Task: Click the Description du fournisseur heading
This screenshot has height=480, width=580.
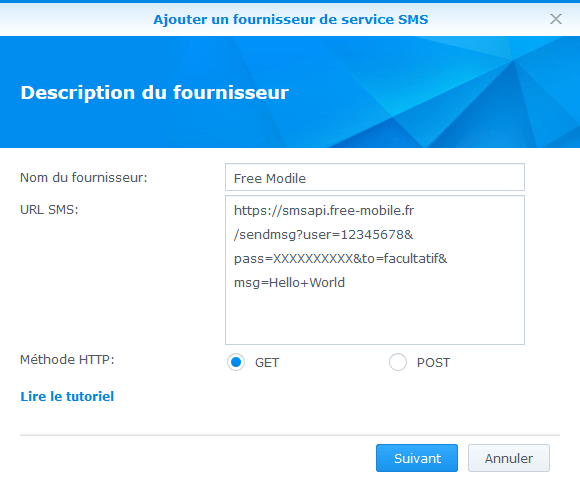Action: point(155,92)
